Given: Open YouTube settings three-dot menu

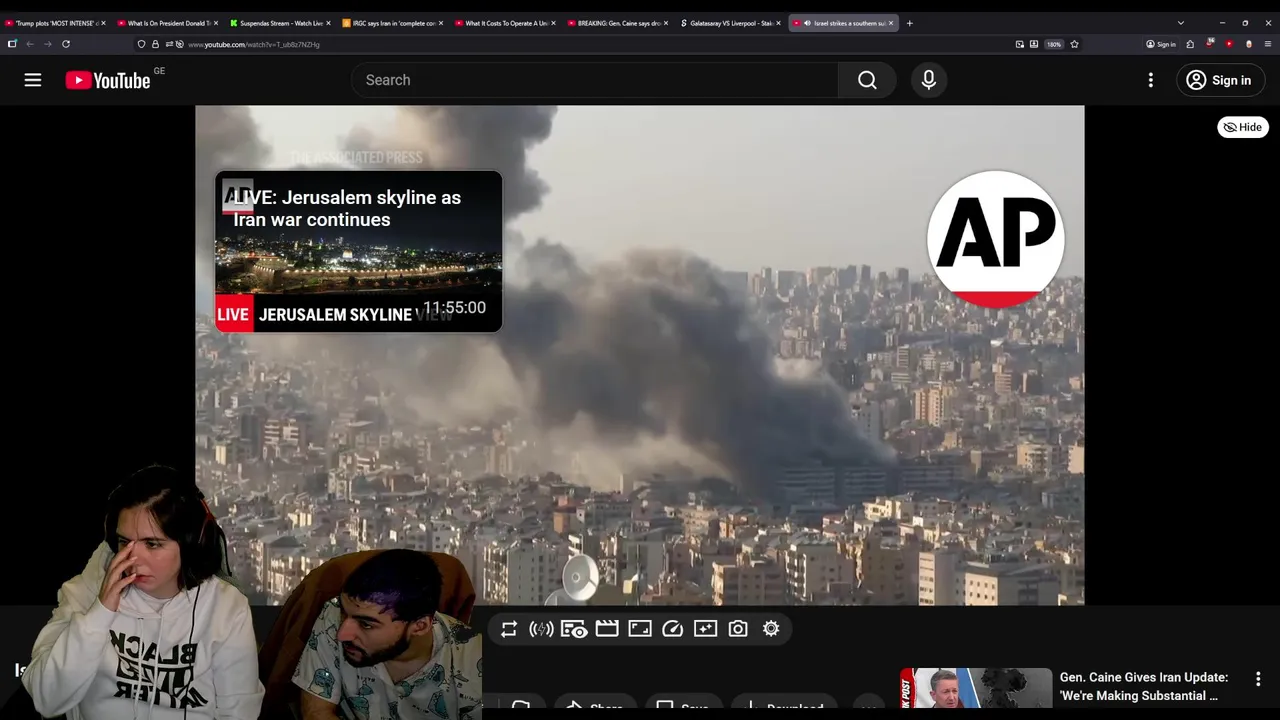Looking at the screenshot, I should (1151, 80).
